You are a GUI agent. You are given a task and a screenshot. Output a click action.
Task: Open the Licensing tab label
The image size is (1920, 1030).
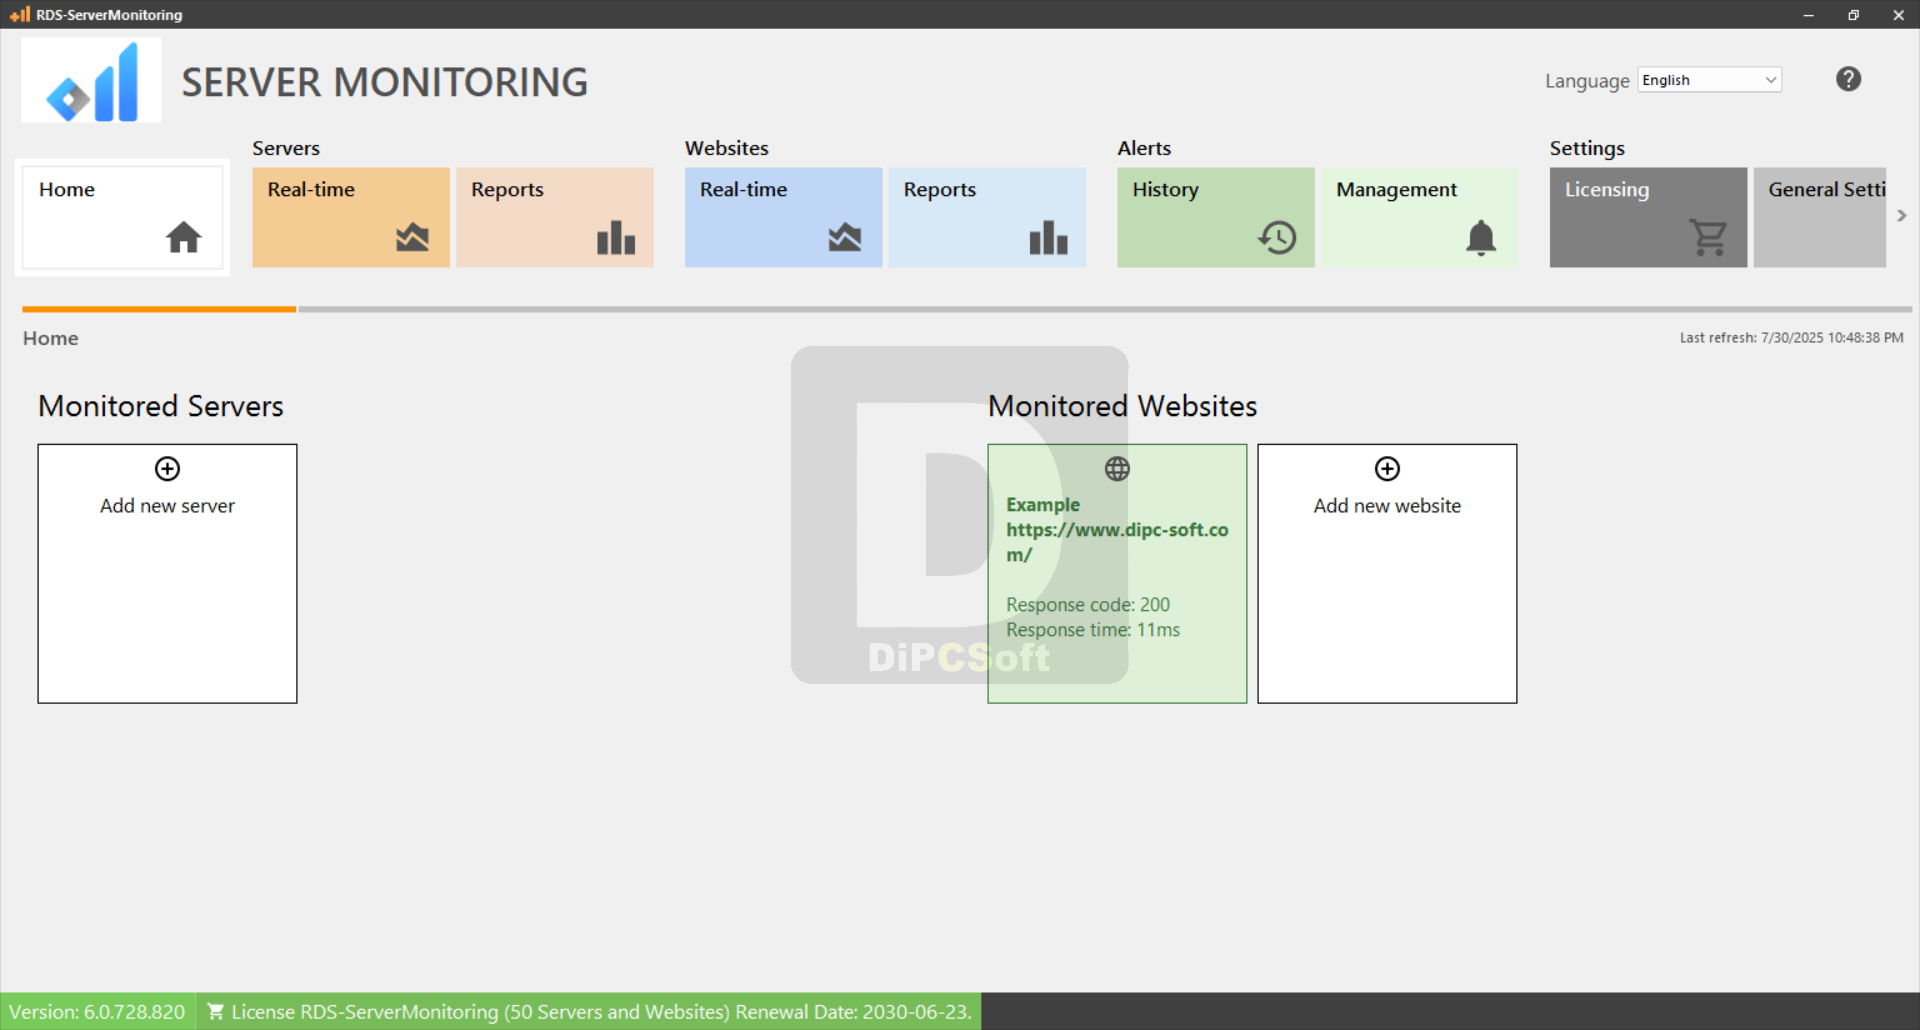(1606, 190)
